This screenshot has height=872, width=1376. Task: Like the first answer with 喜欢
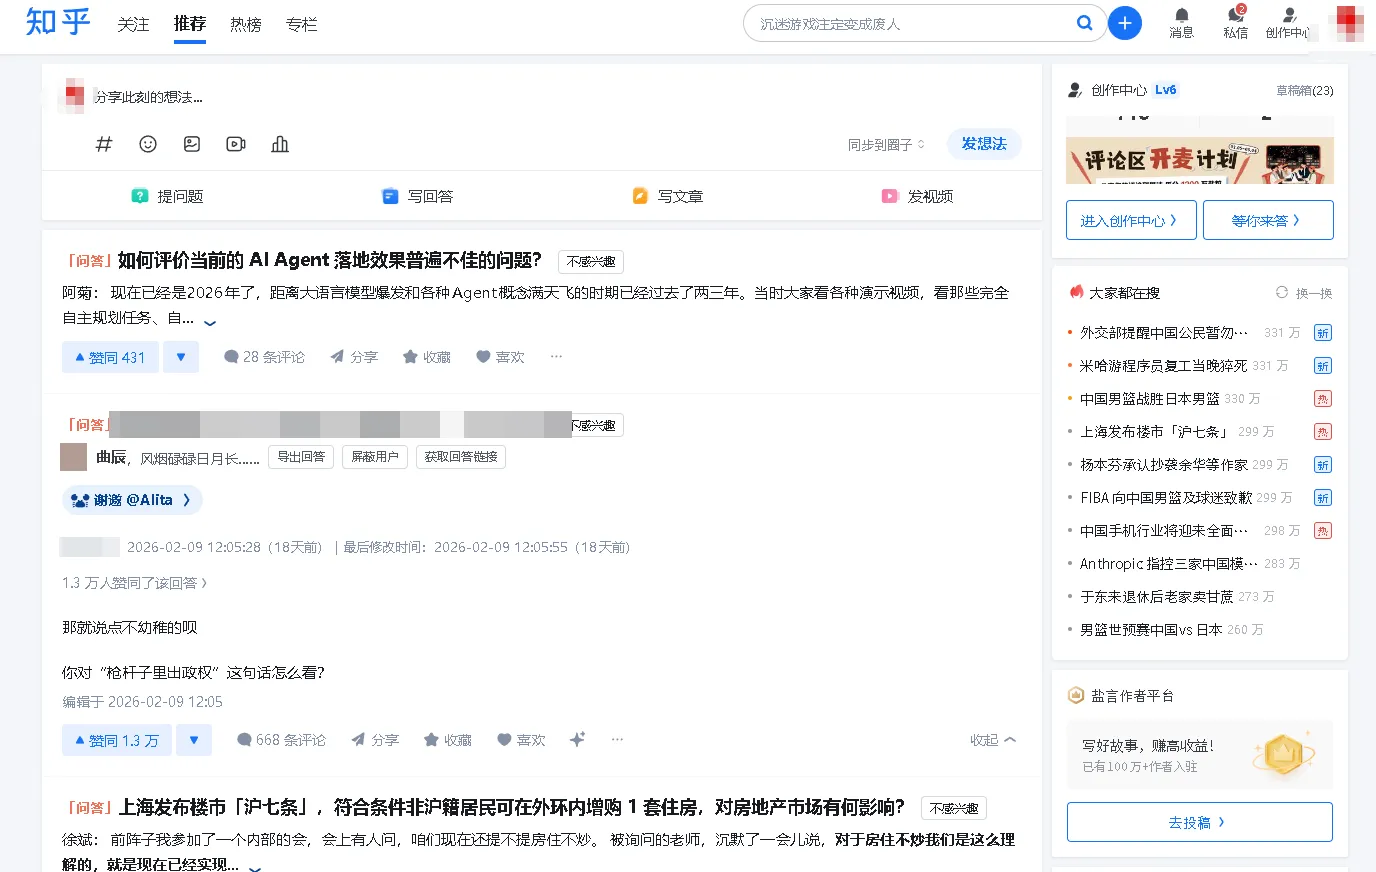point(499,357)
